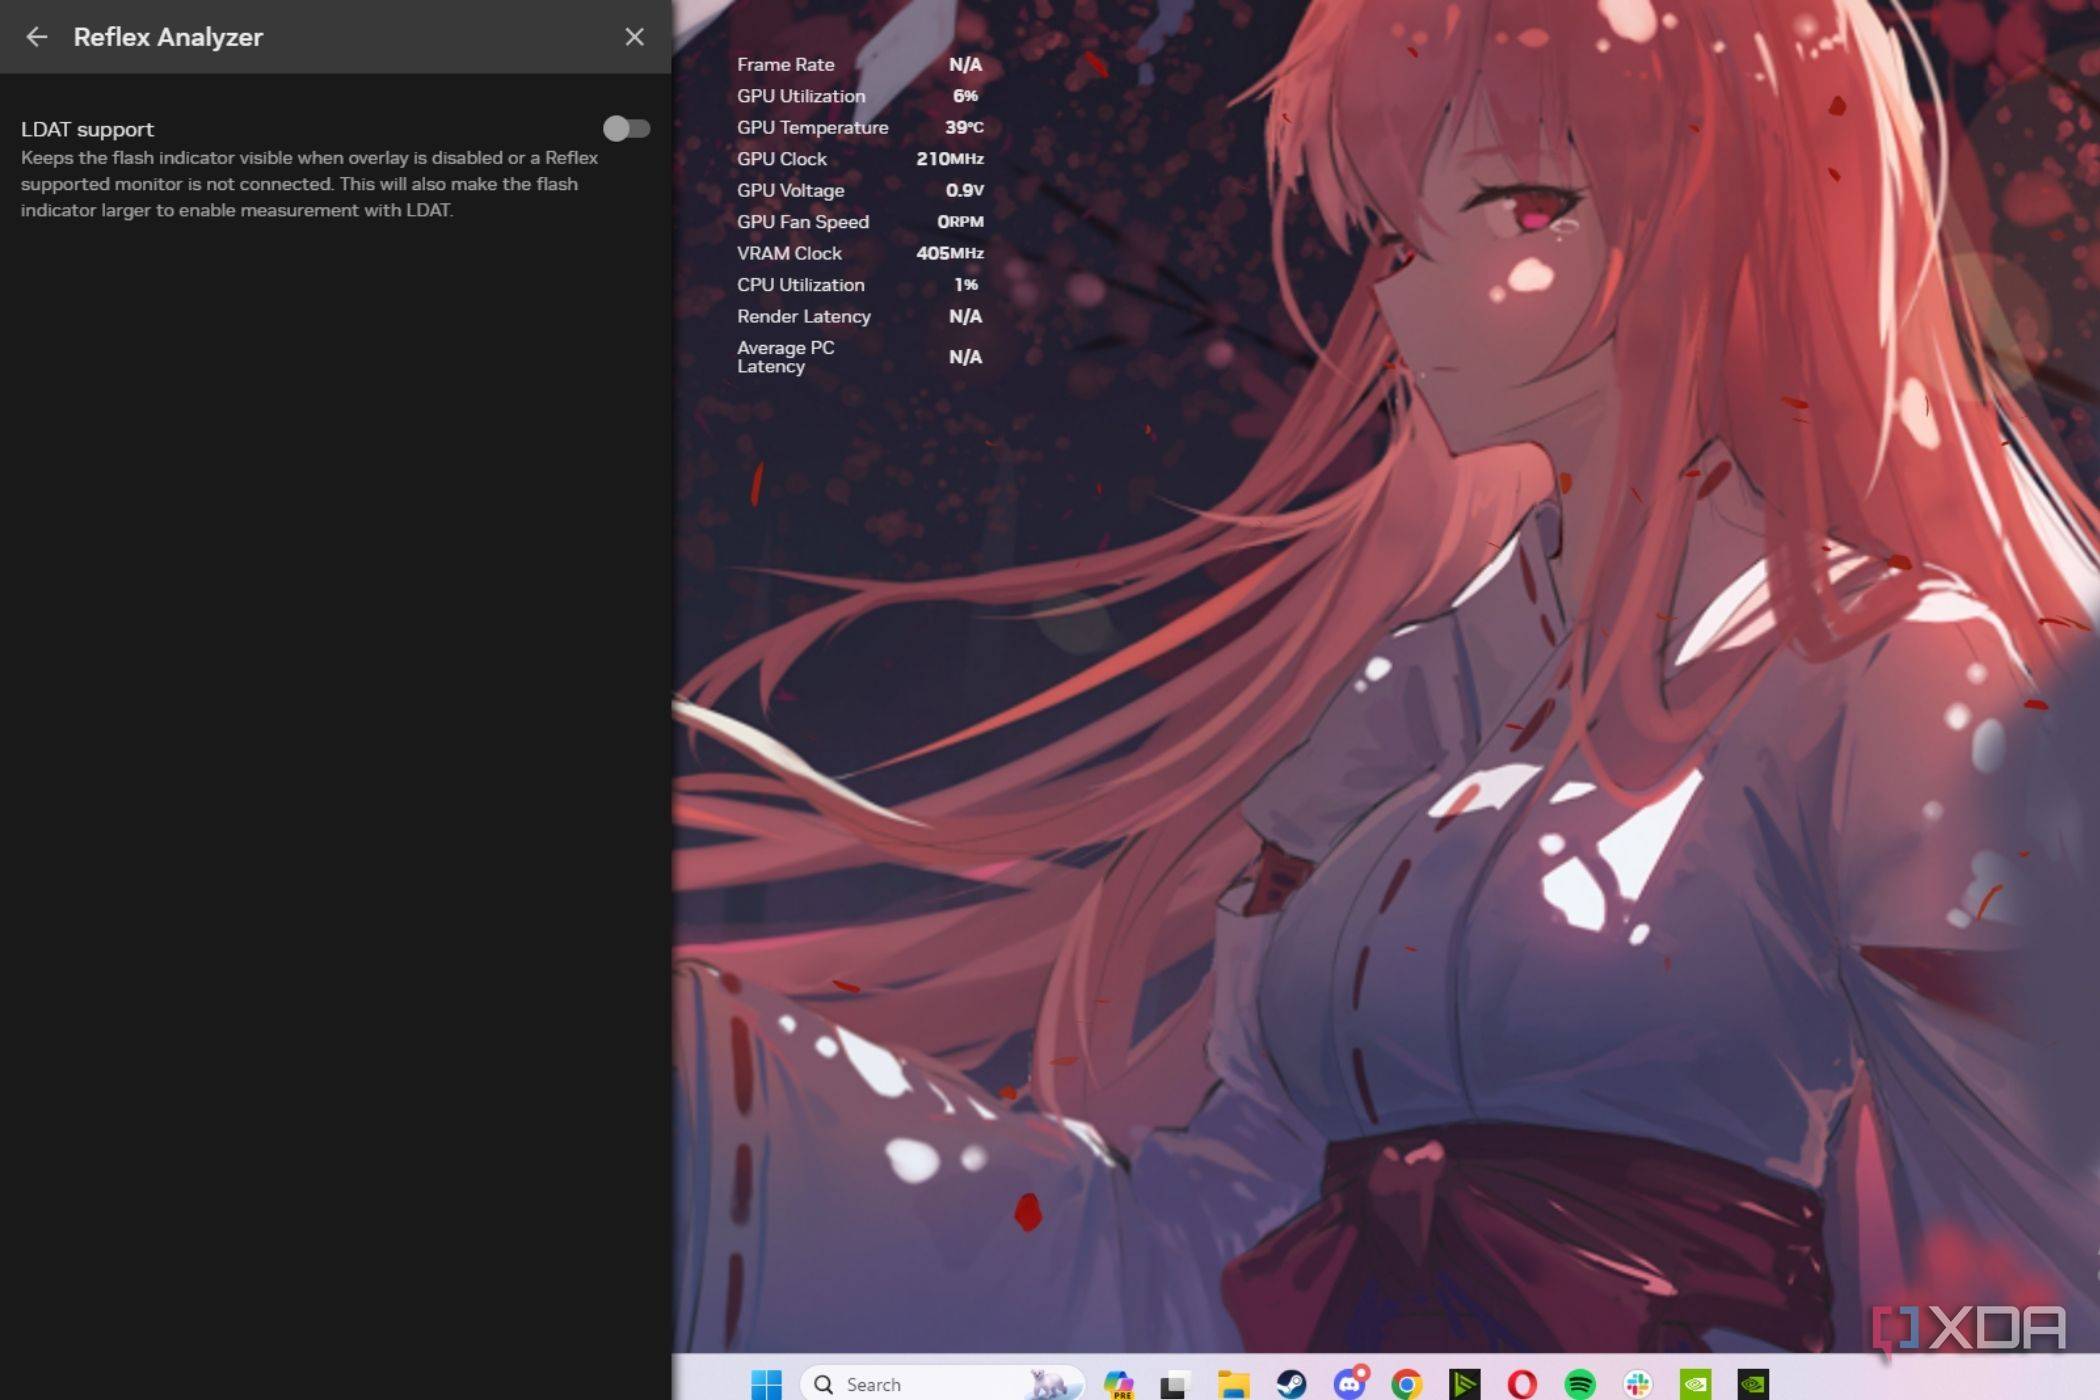The image size is (2100, 1400).
Task: Click the Frame Rate overlay stat
Action: click(x=860, y=64)
